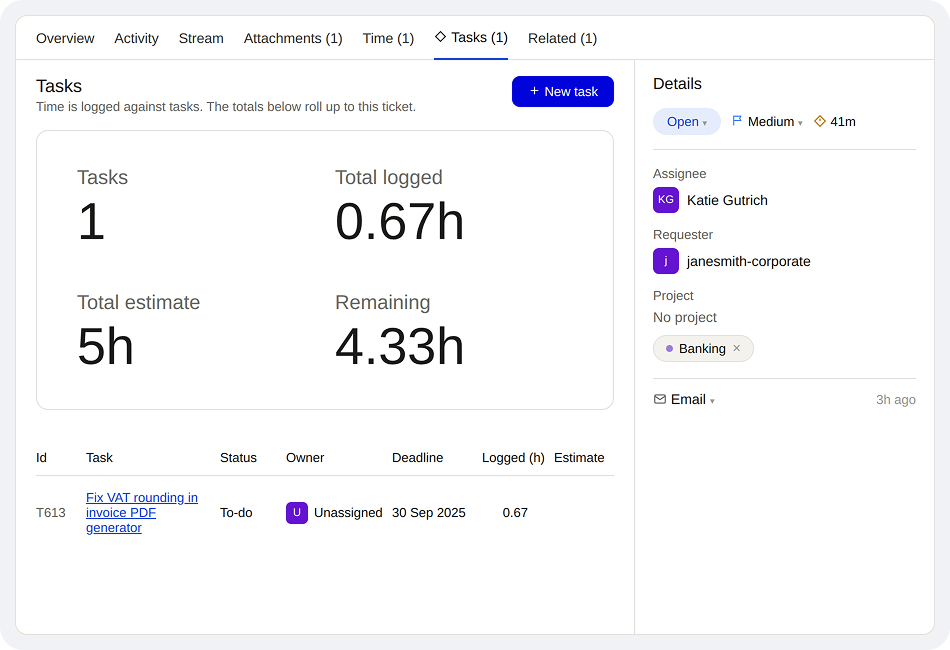Image resolution: width=950 pixels, height=650 pixels.
Task: Switch to the Activity tab
Action: 136,38
